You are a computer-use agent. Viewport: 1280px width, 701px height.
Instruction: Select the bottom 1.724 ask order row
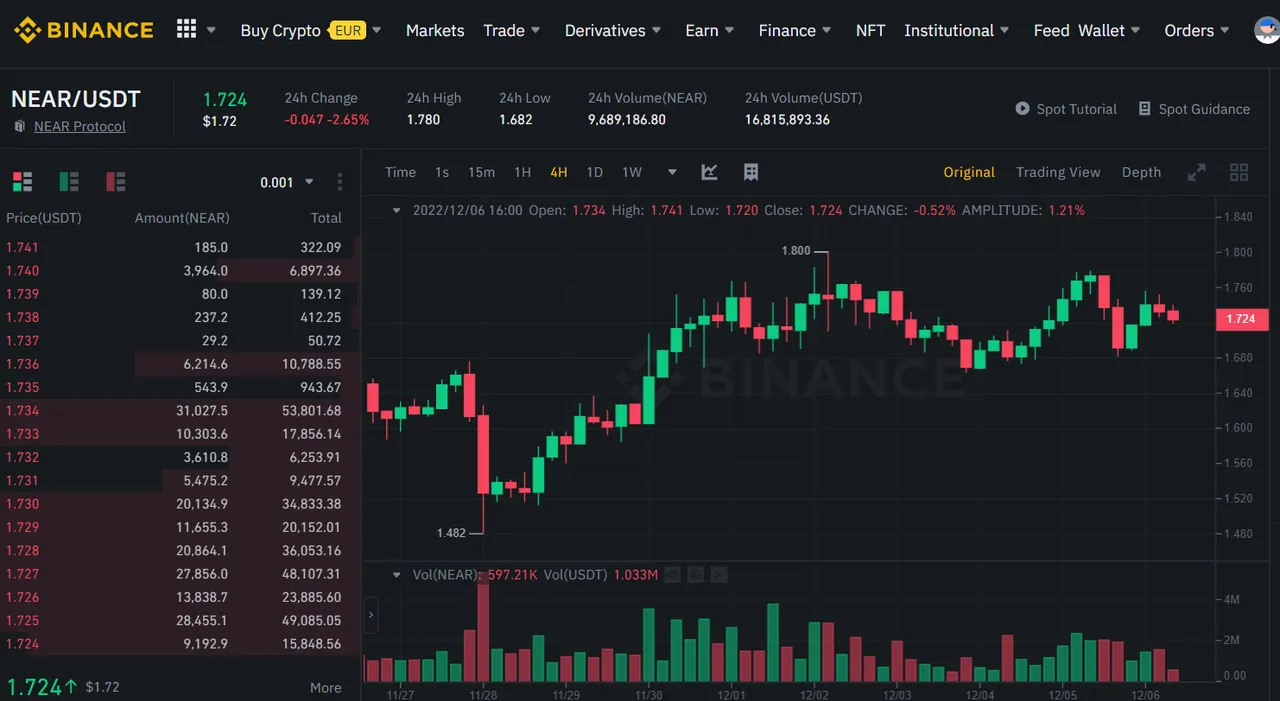point(180,644)
